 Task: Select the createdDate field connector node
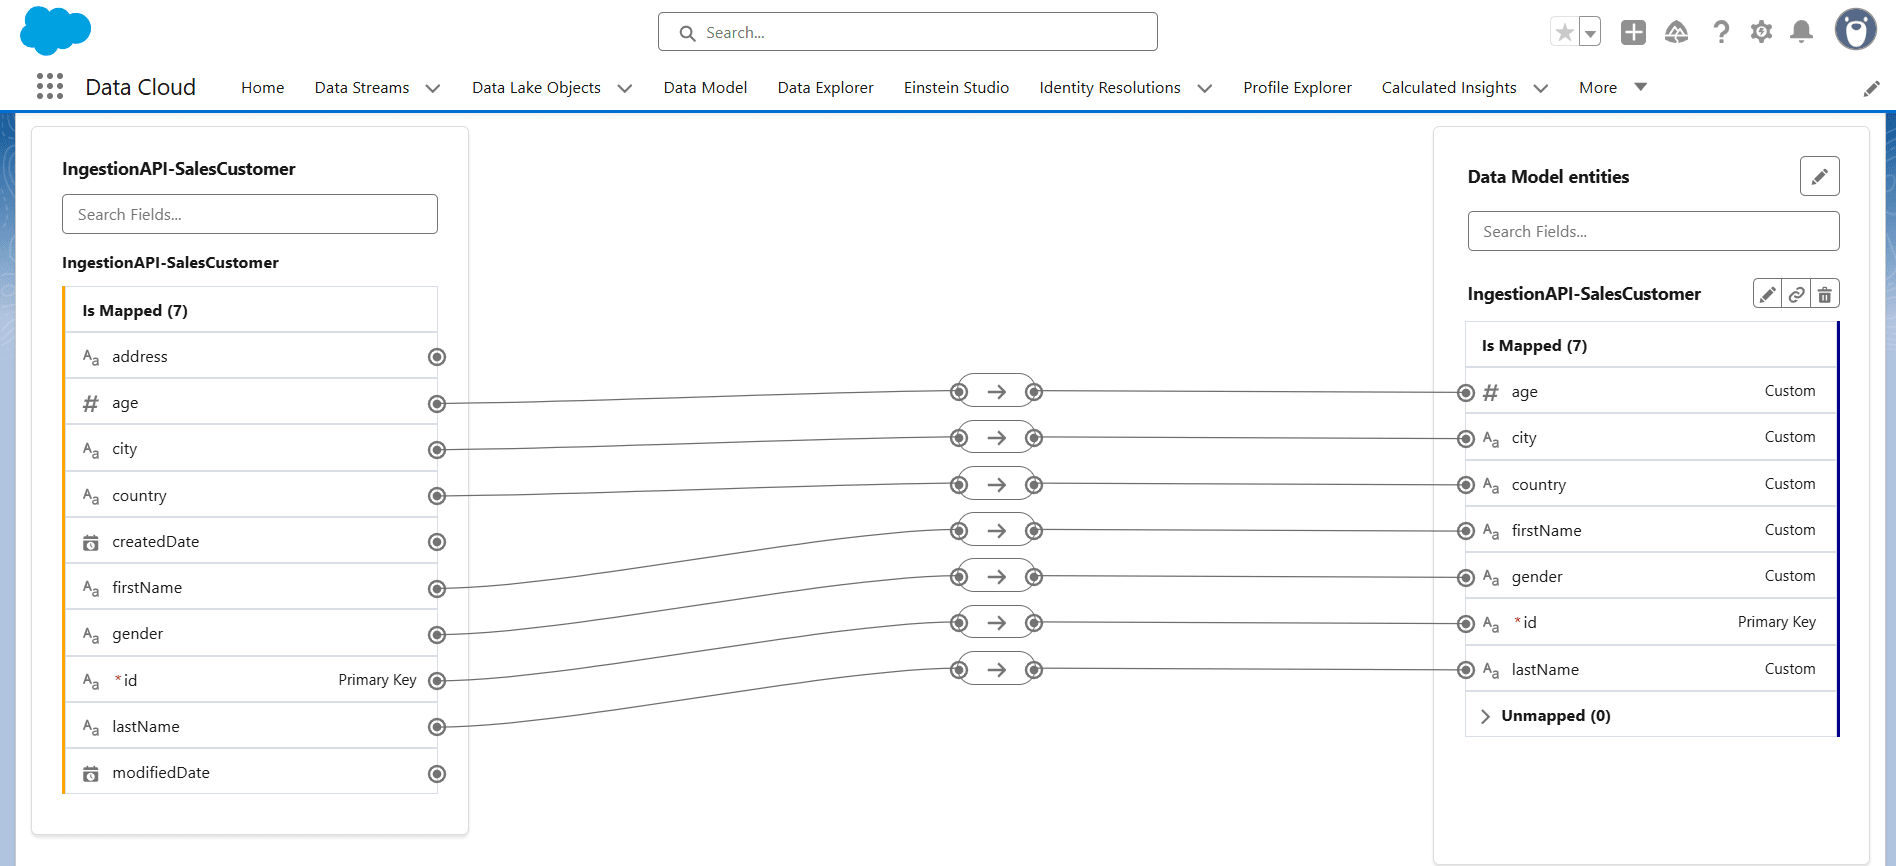(x=437, y=542)
